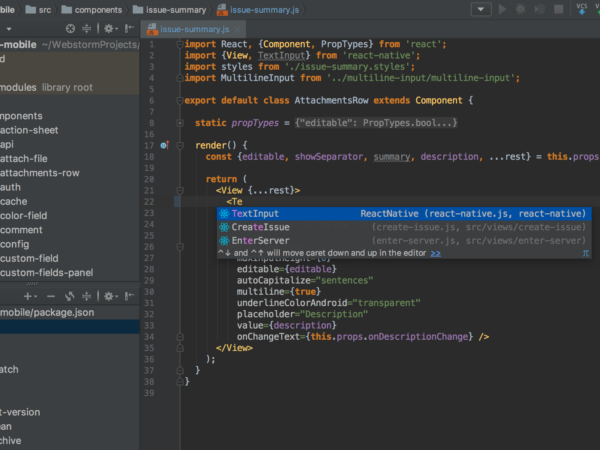Click the collapse all icon in Project panel
600x450 pixels.
[87, 28]
